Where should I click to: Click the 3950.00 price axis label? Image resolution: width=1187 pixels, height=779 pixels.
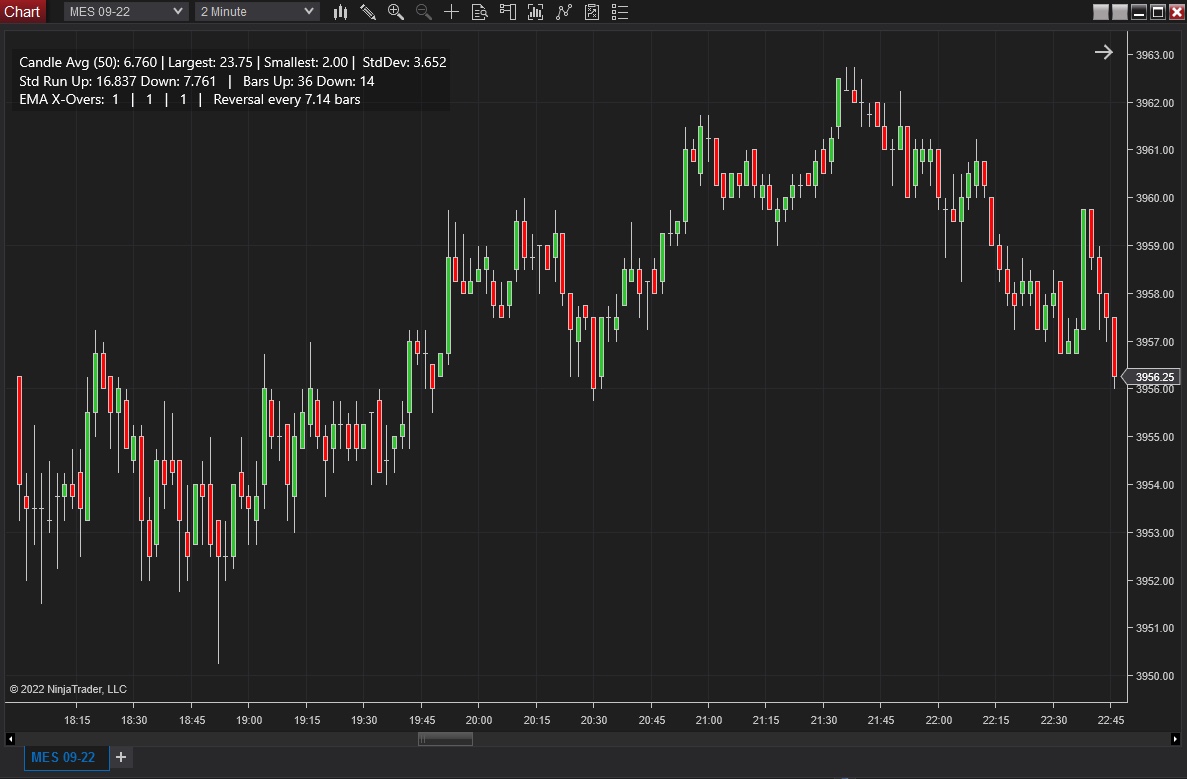(x=1154, y=676)
